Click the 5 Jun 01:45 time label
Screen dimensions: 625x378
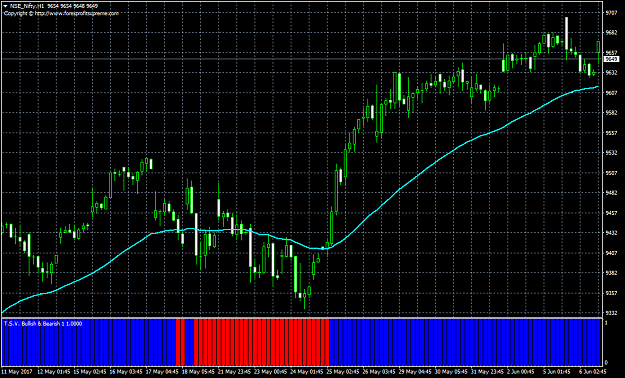pyautogui.click(x=557, y=372)
